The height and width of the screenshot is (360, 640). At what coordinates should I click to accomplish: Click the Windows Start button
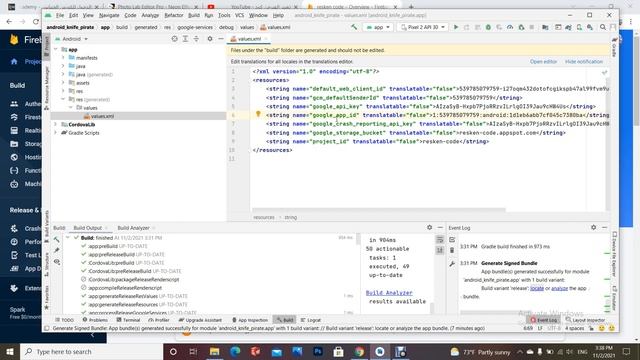[10, 351]
